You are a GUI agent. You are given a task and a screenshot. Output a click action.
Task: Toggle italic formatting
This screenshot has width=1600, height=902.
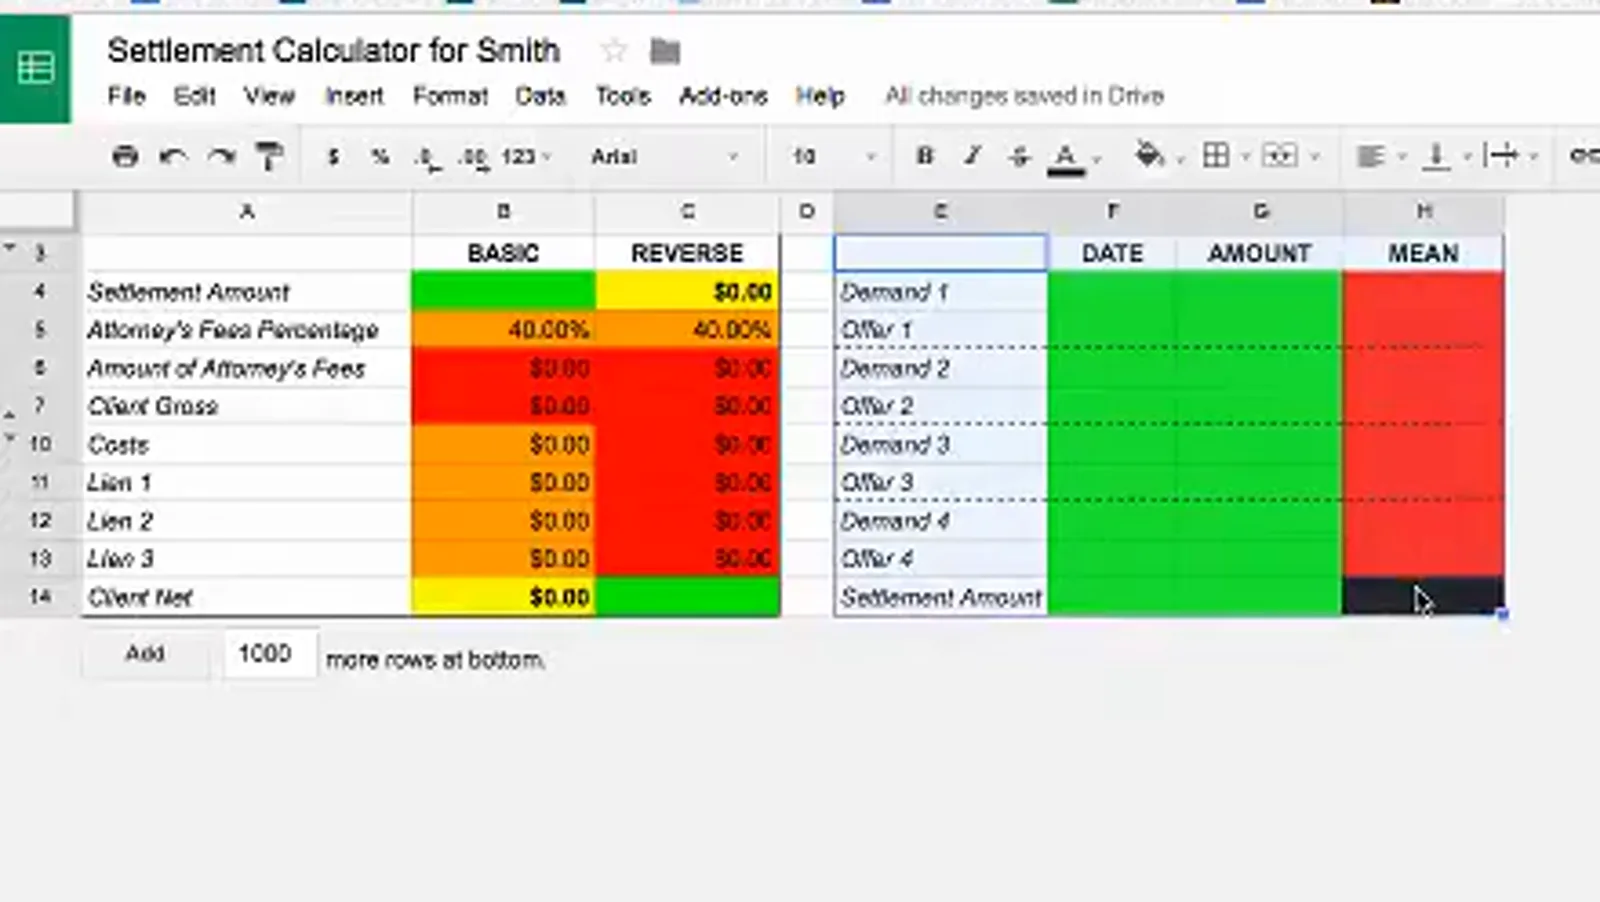coord(972,156)
